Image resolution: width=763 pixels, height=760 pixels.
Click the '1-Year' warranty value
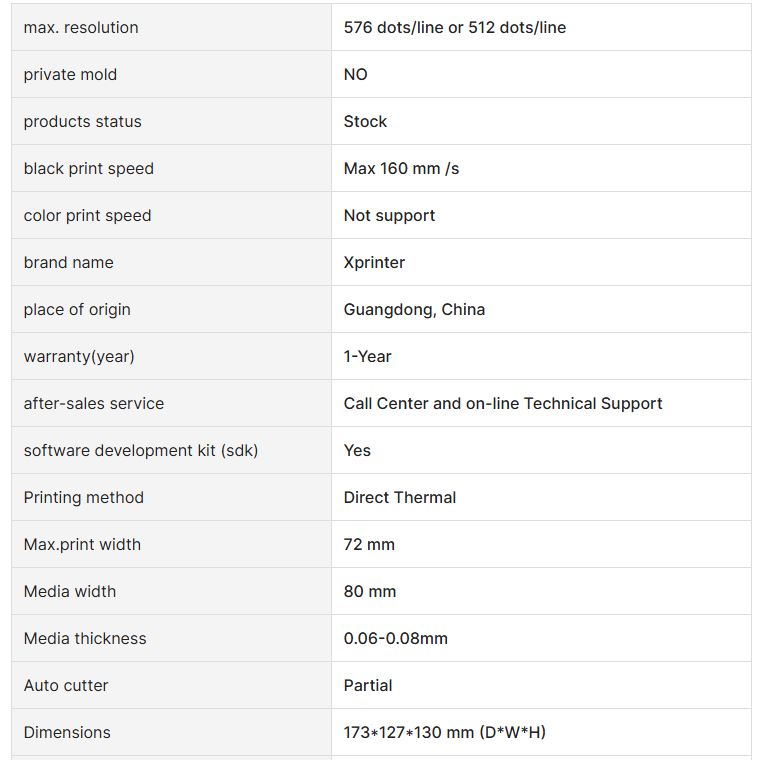click(x=367, y=356)
